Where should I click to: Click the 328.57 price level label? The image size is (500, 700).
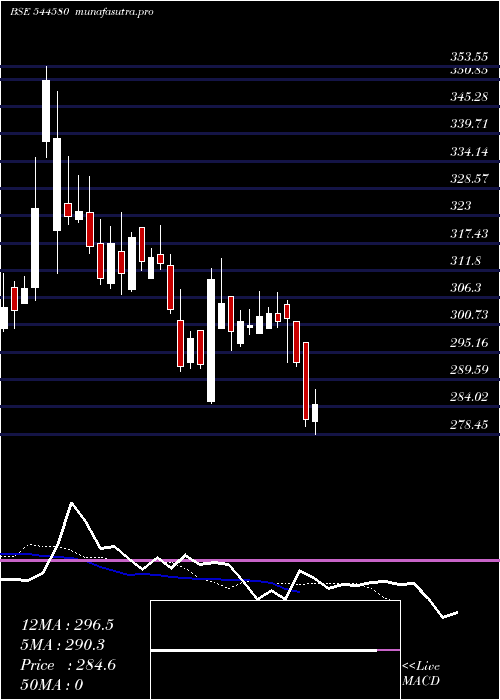point(468,179)
